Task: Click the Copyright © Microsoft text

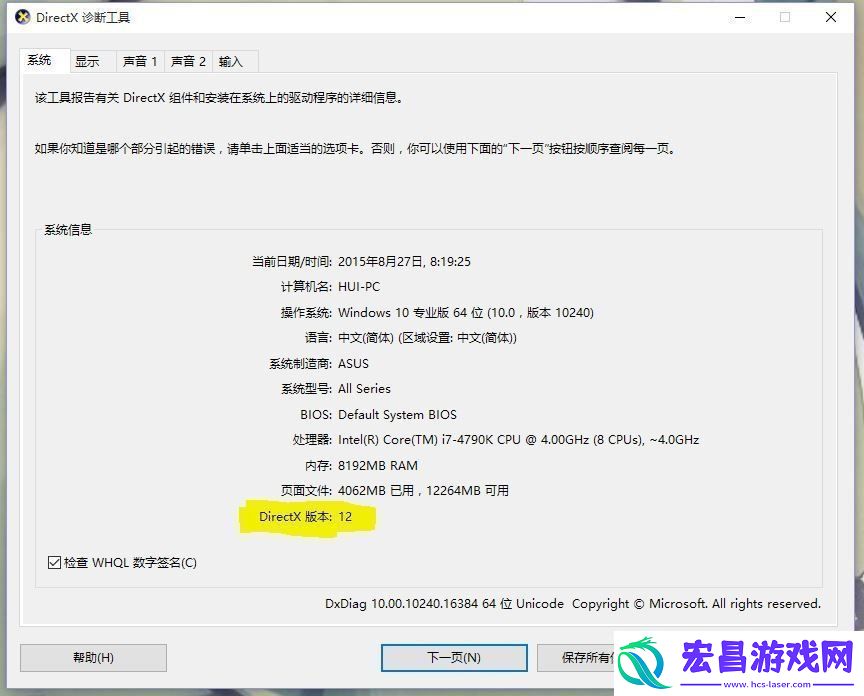Action: pos(696,604)
